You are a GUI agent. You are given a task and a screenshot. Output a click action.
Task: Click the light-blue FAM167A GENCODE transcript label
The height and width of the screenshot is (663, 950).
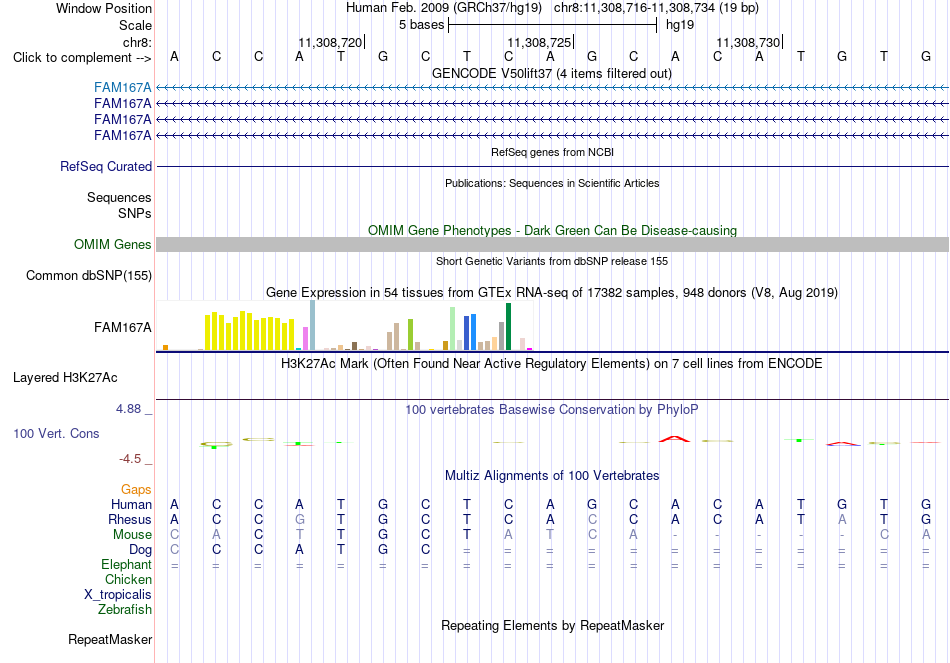(x=122, y=88)
